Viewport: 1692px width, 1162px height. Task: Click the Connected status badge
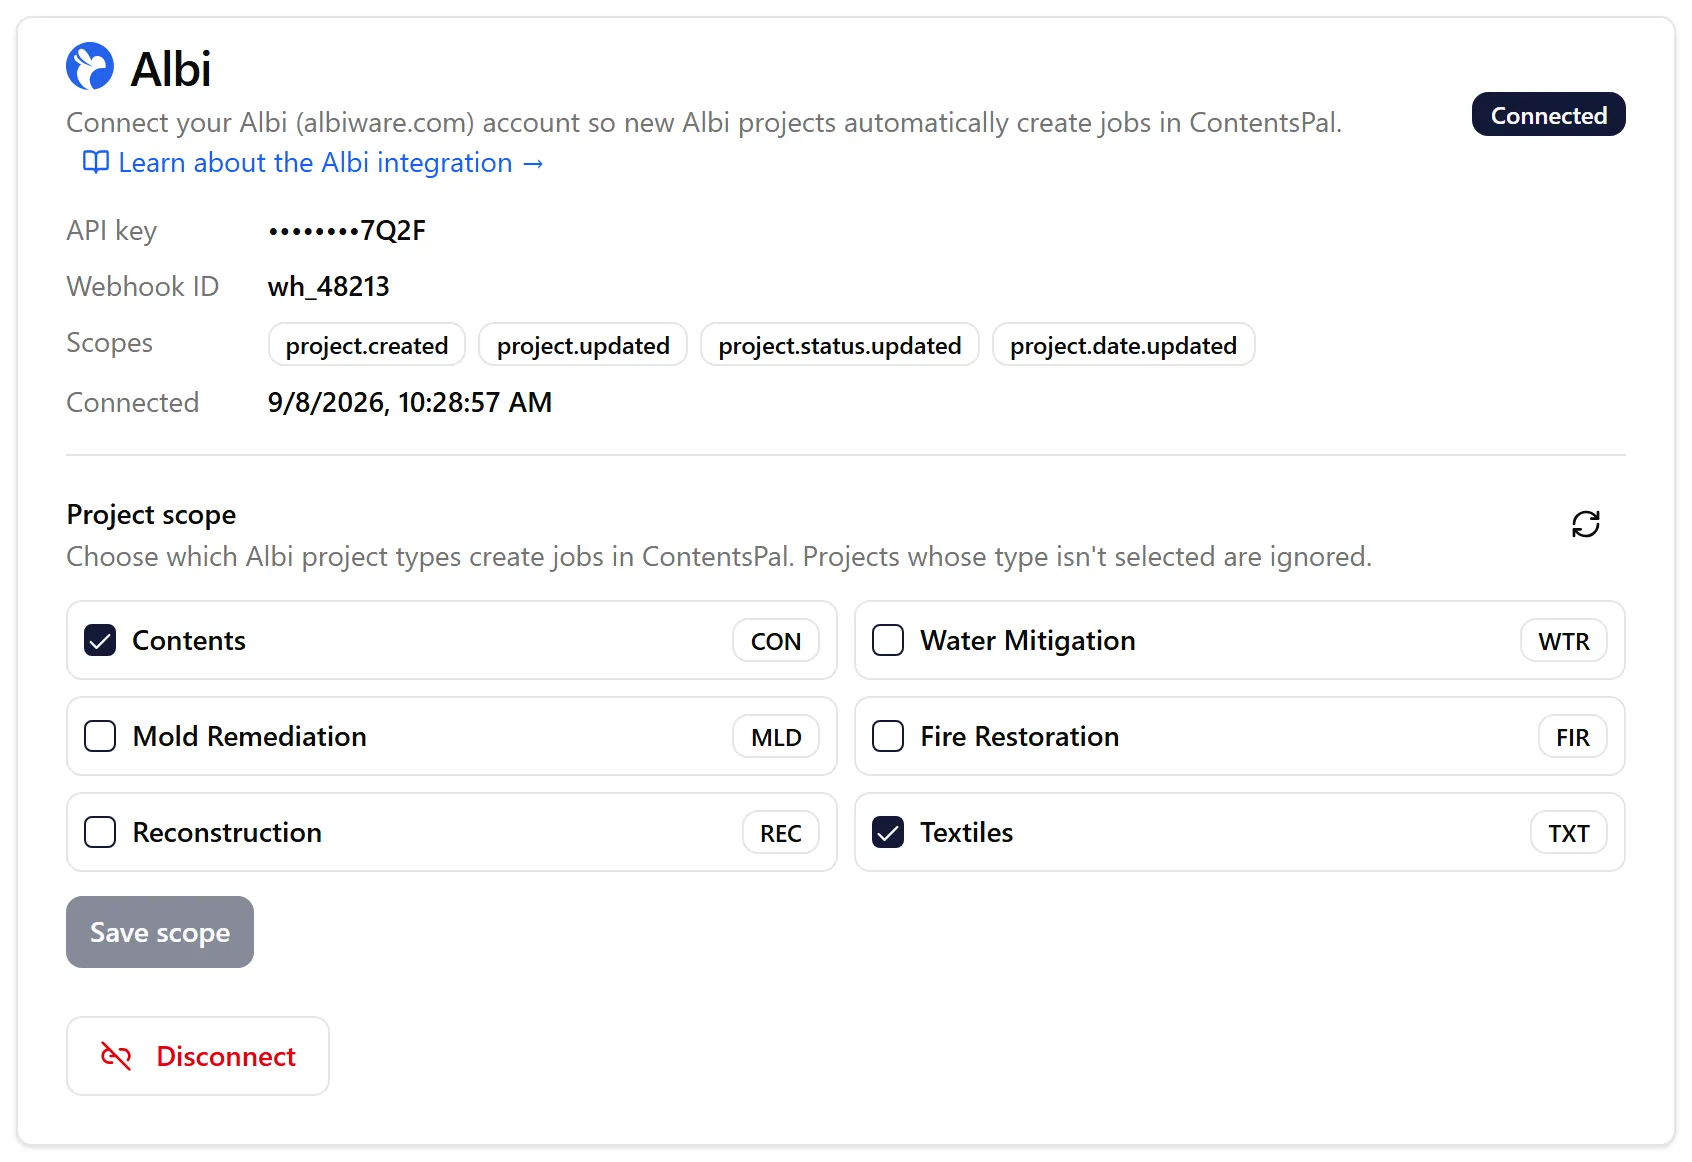1548,115
